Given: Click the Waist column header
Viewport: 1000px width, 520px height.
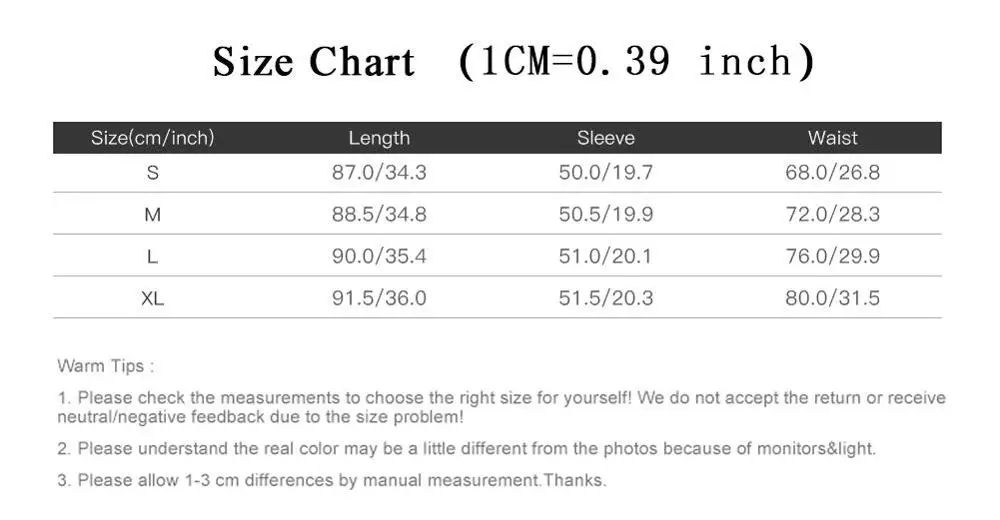Looking at the screenshot, I should pos(833,138).
